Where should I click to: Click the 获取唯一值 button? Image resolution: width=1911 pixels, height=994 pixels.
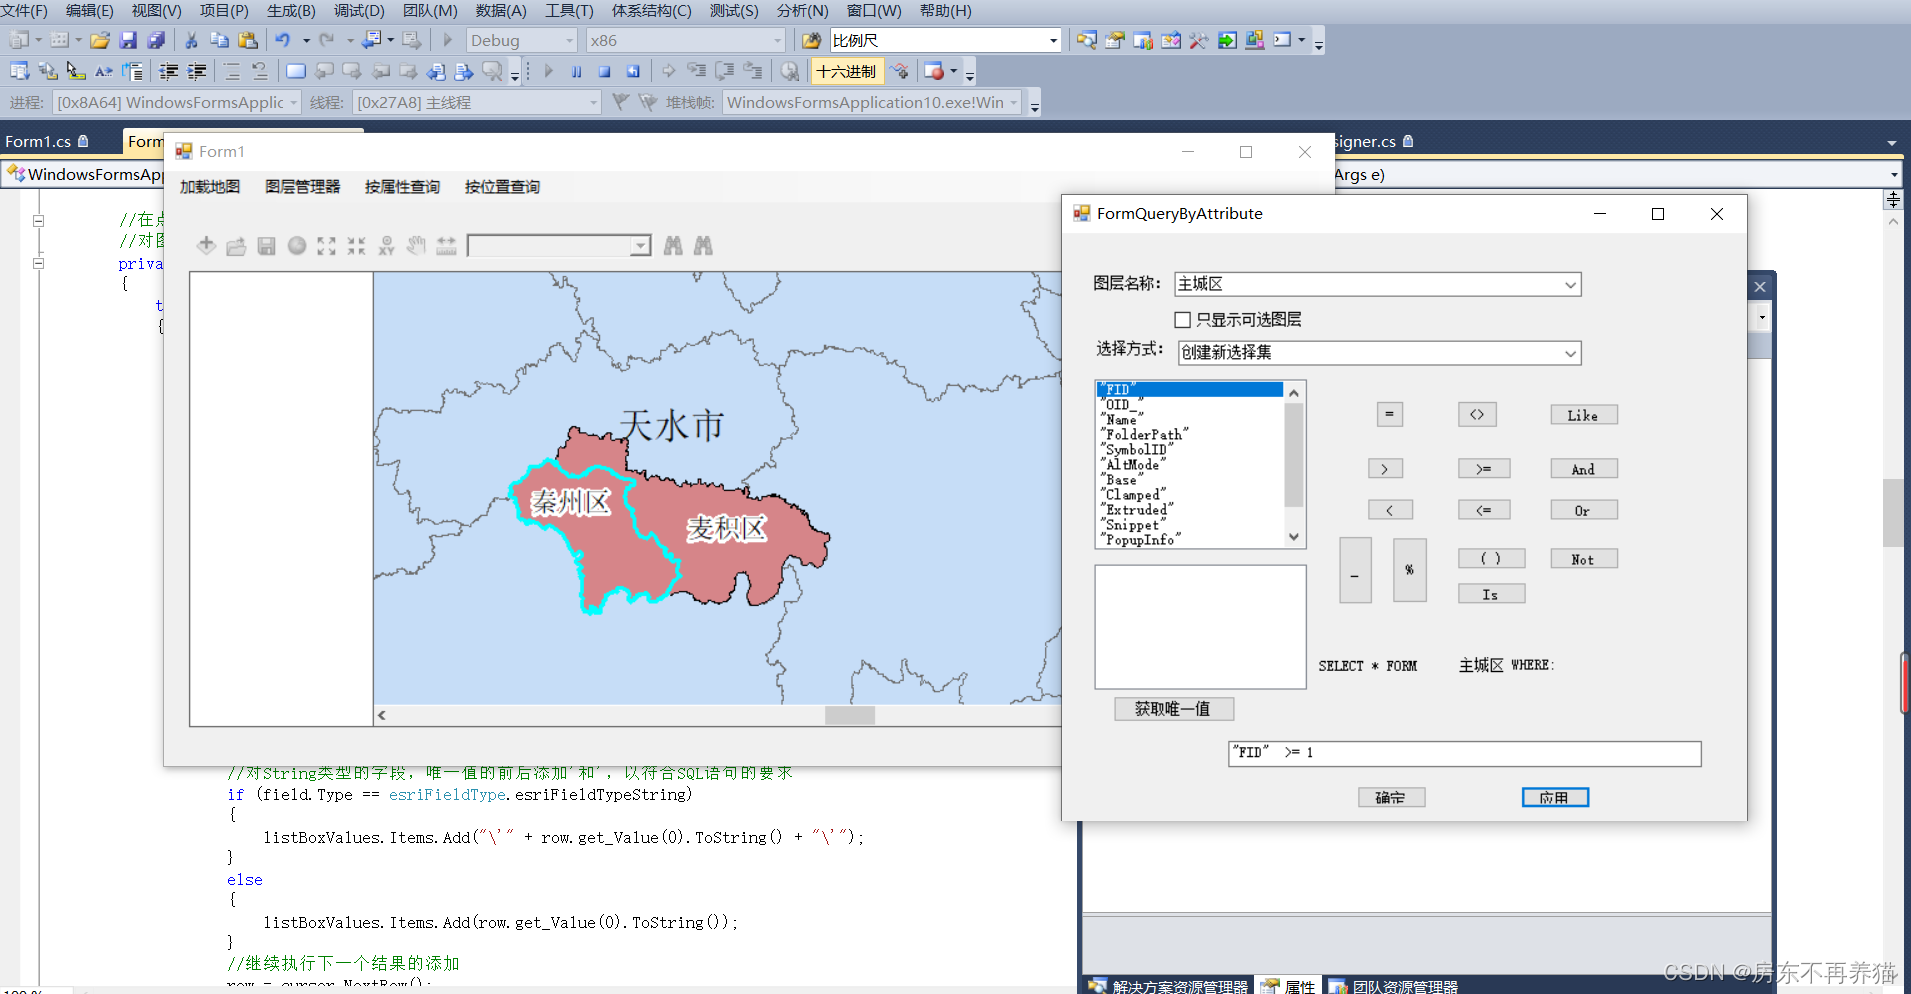[x=1173, y=709]
